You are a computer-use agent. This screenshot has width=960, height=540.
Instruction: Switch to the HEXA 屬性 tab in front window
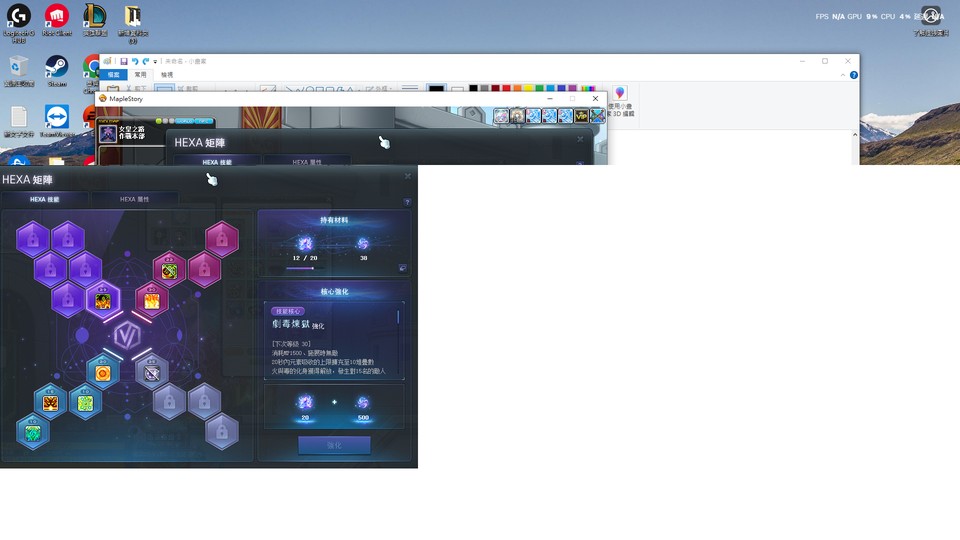pyautogui.click(x=135, y=200)
